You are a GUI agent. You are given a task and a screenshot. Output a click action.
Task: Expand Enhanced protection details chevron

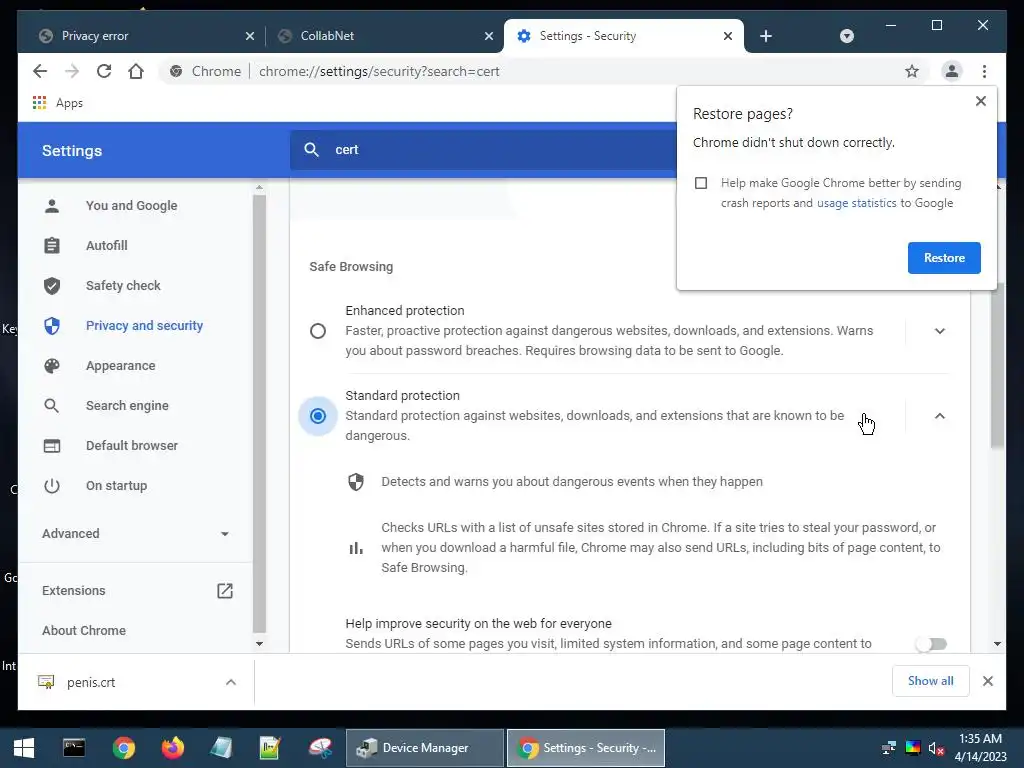pyautogui.click(x=940, y=331)
